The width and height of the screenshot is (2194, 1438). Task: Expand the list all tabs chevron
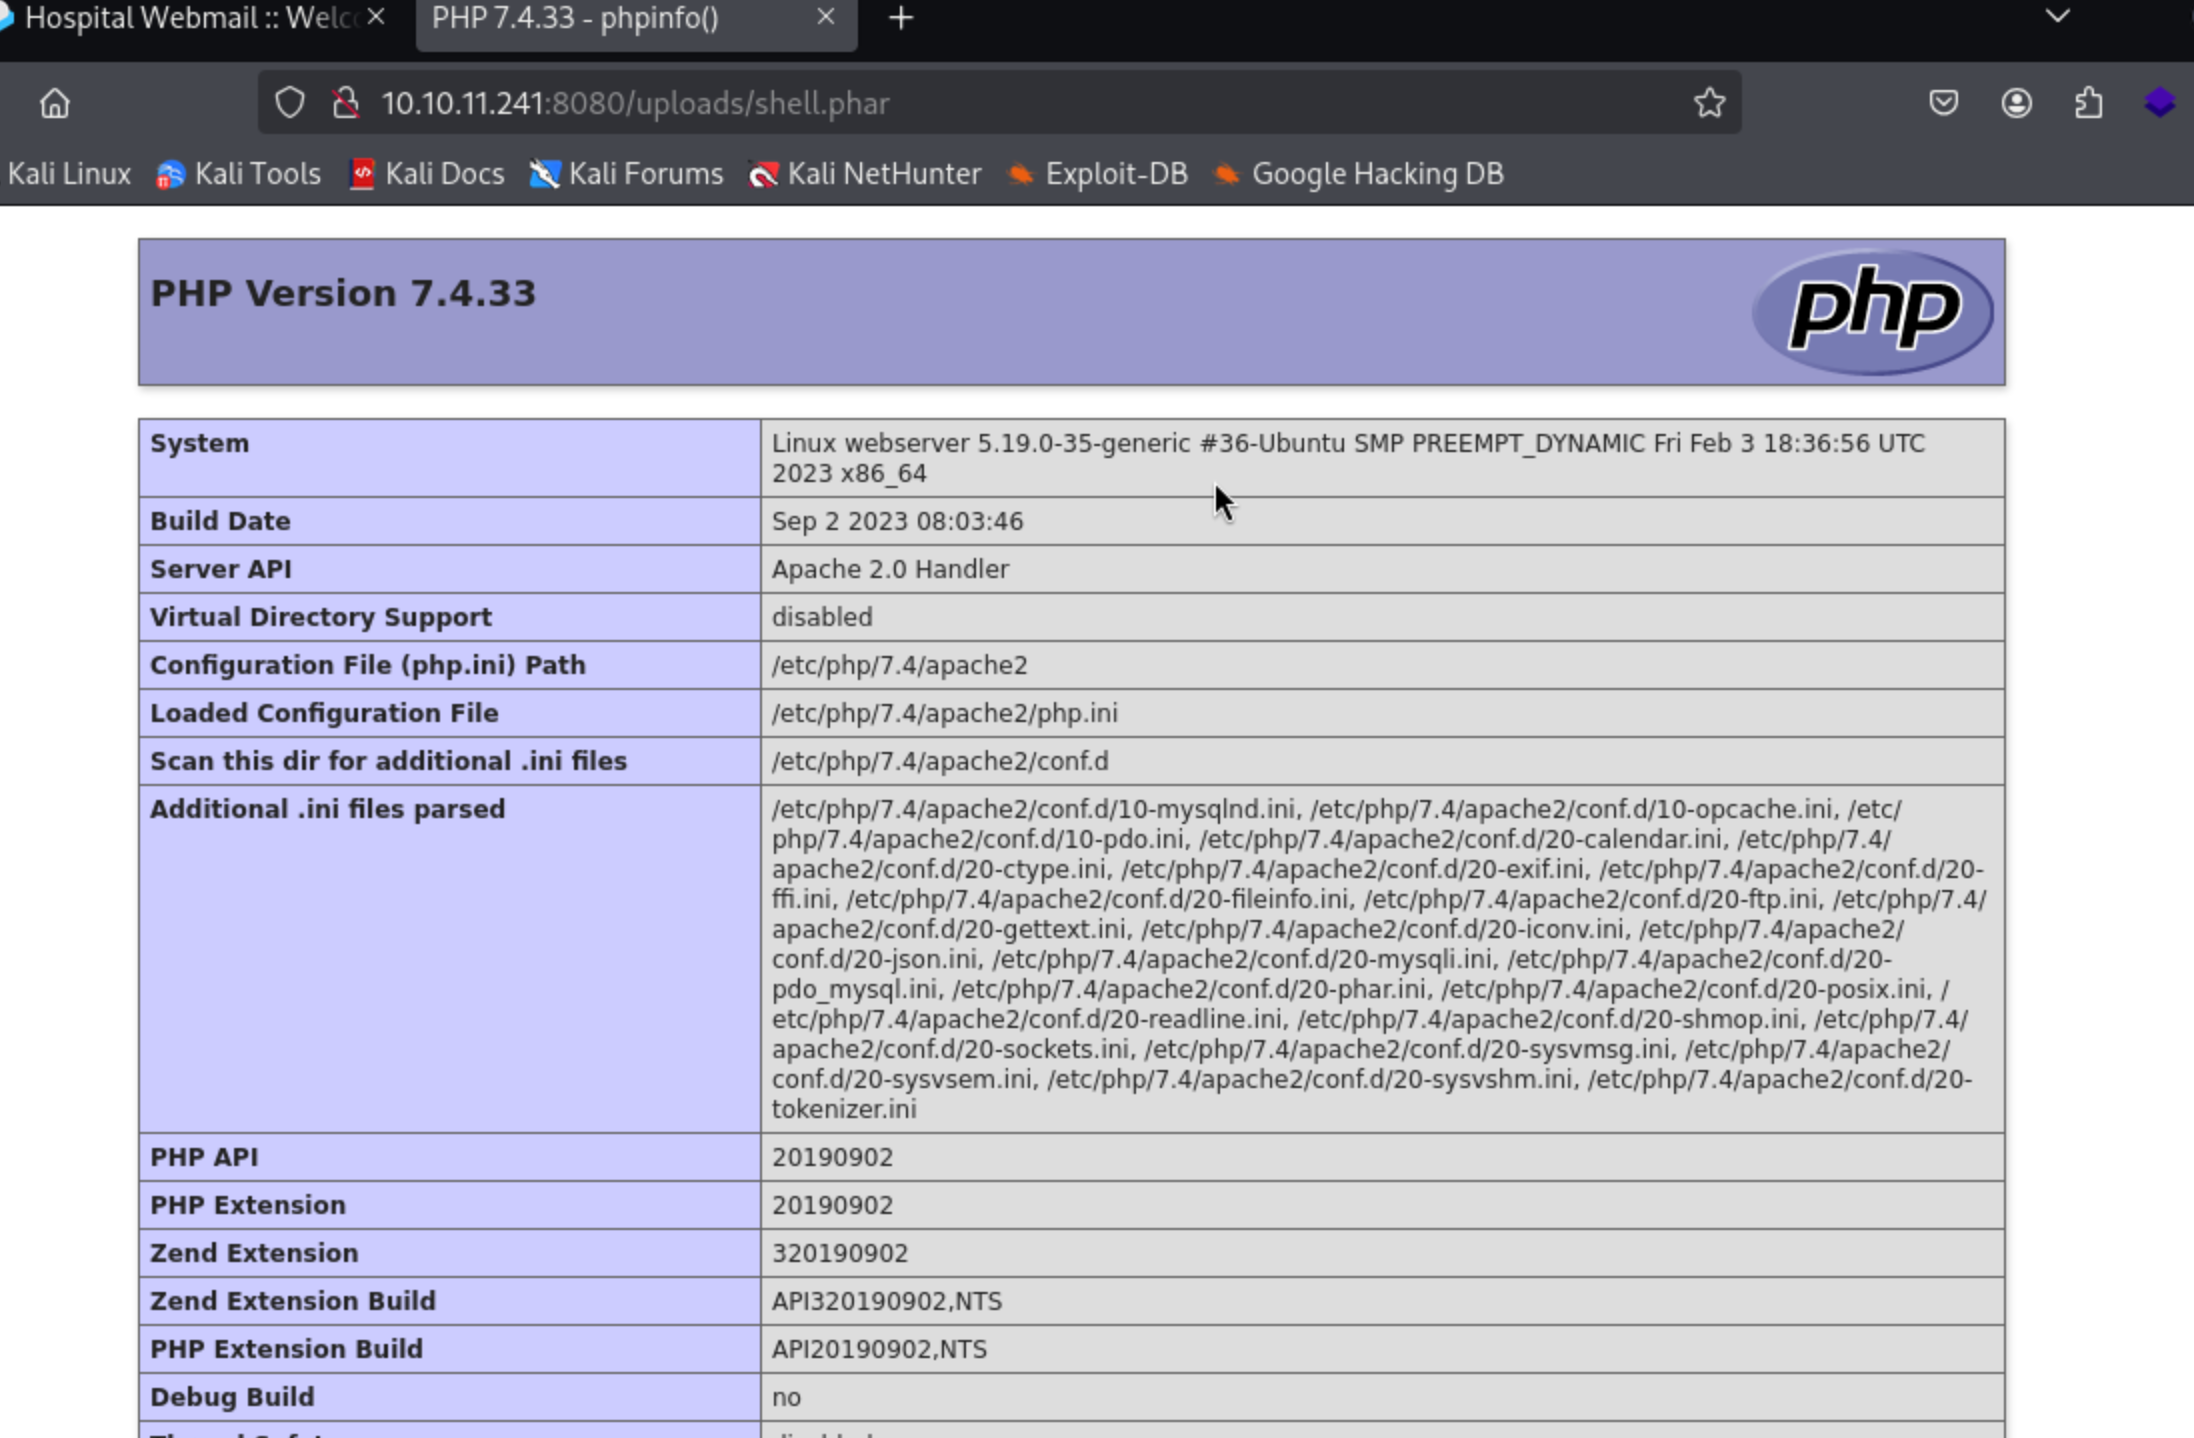[2057, 16]
